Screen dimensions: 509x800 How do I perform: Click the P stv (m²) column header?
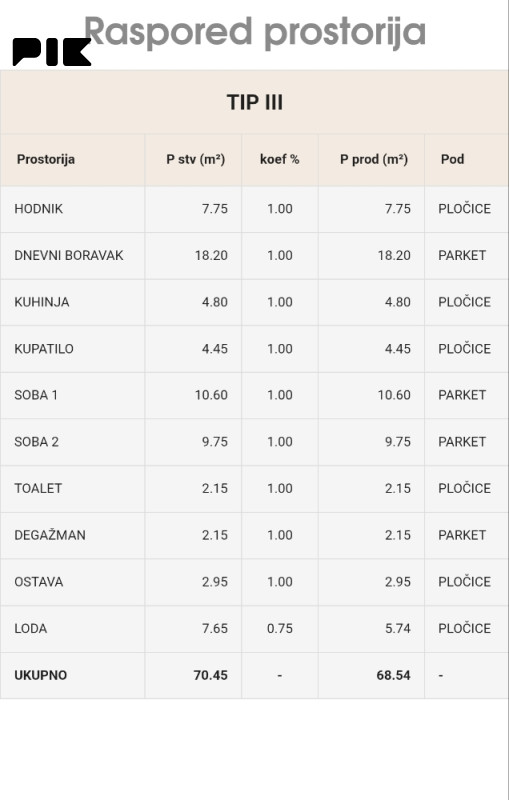pos(195,159)
